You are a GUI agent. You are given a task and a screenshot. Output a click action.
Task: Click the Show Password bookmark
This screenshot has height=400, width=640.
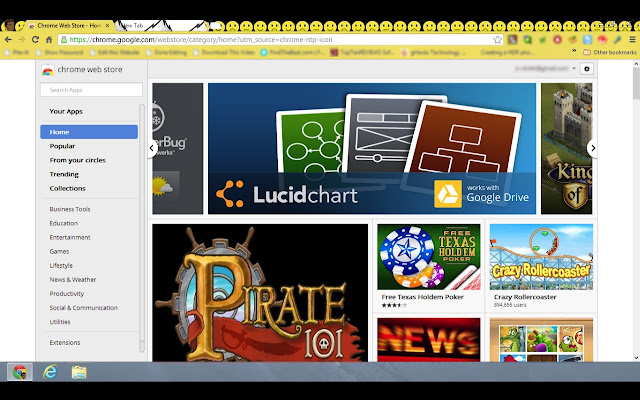60,52
